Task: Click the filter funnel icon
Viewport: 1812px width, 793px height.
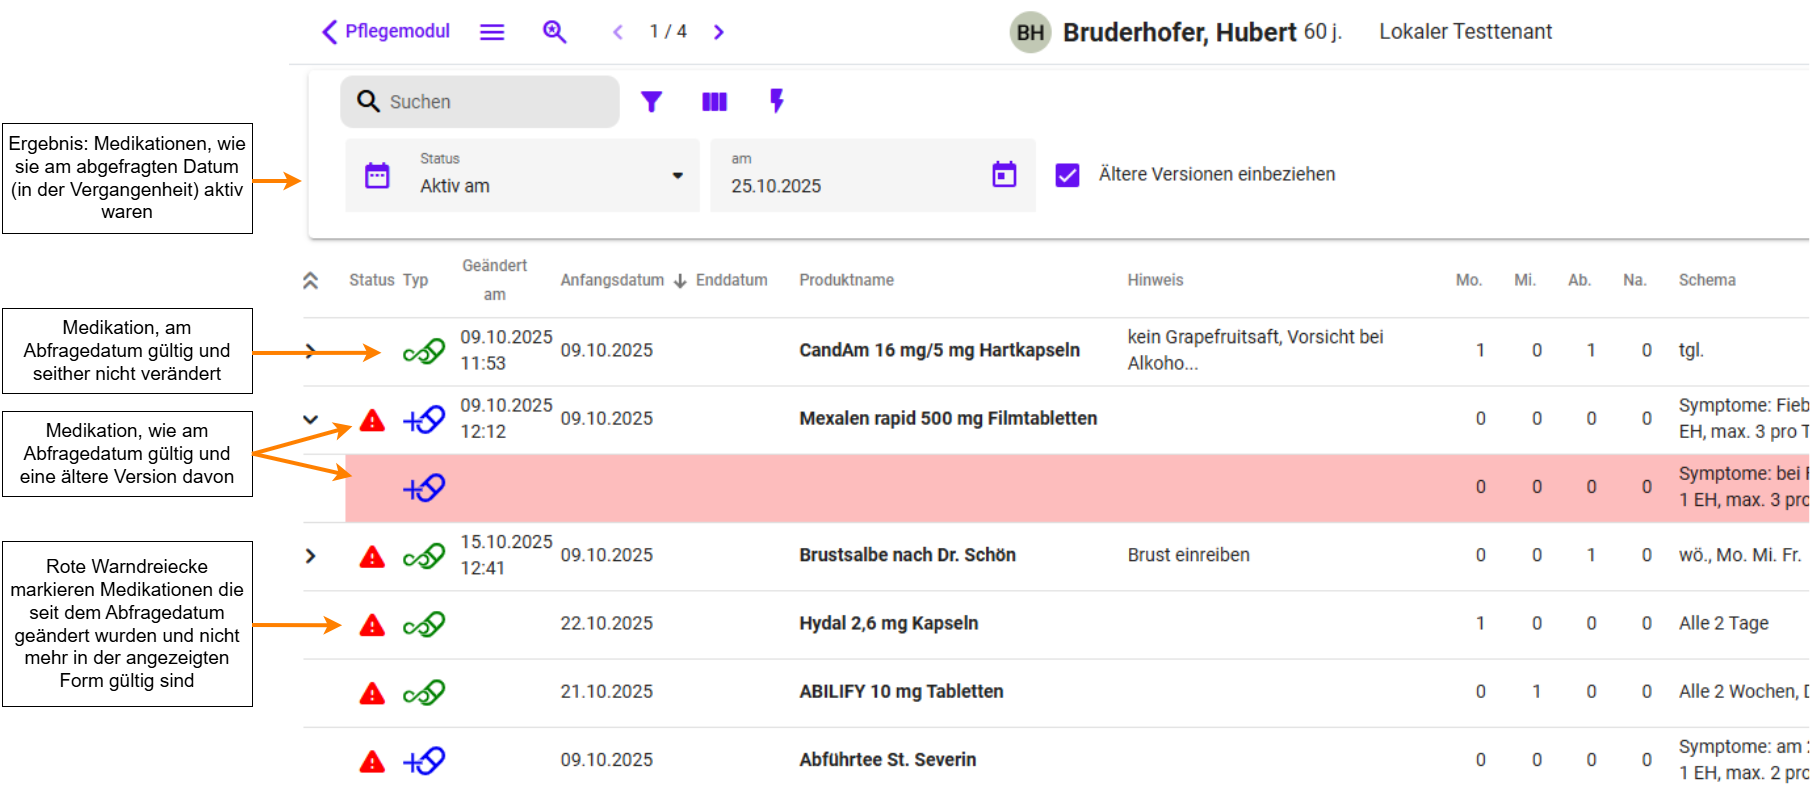Action: click(651, 102)
